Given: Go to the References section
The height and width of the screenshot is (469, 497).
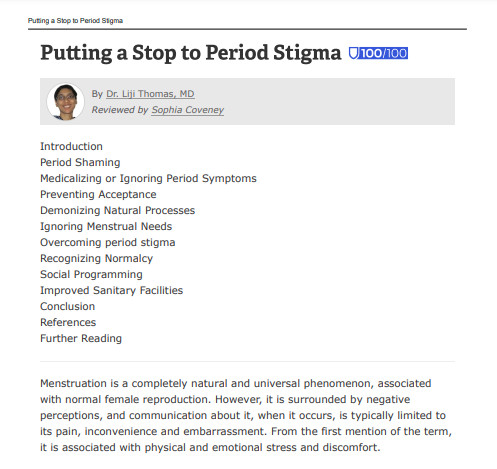Looking at the screenshot, I should 68,322.
